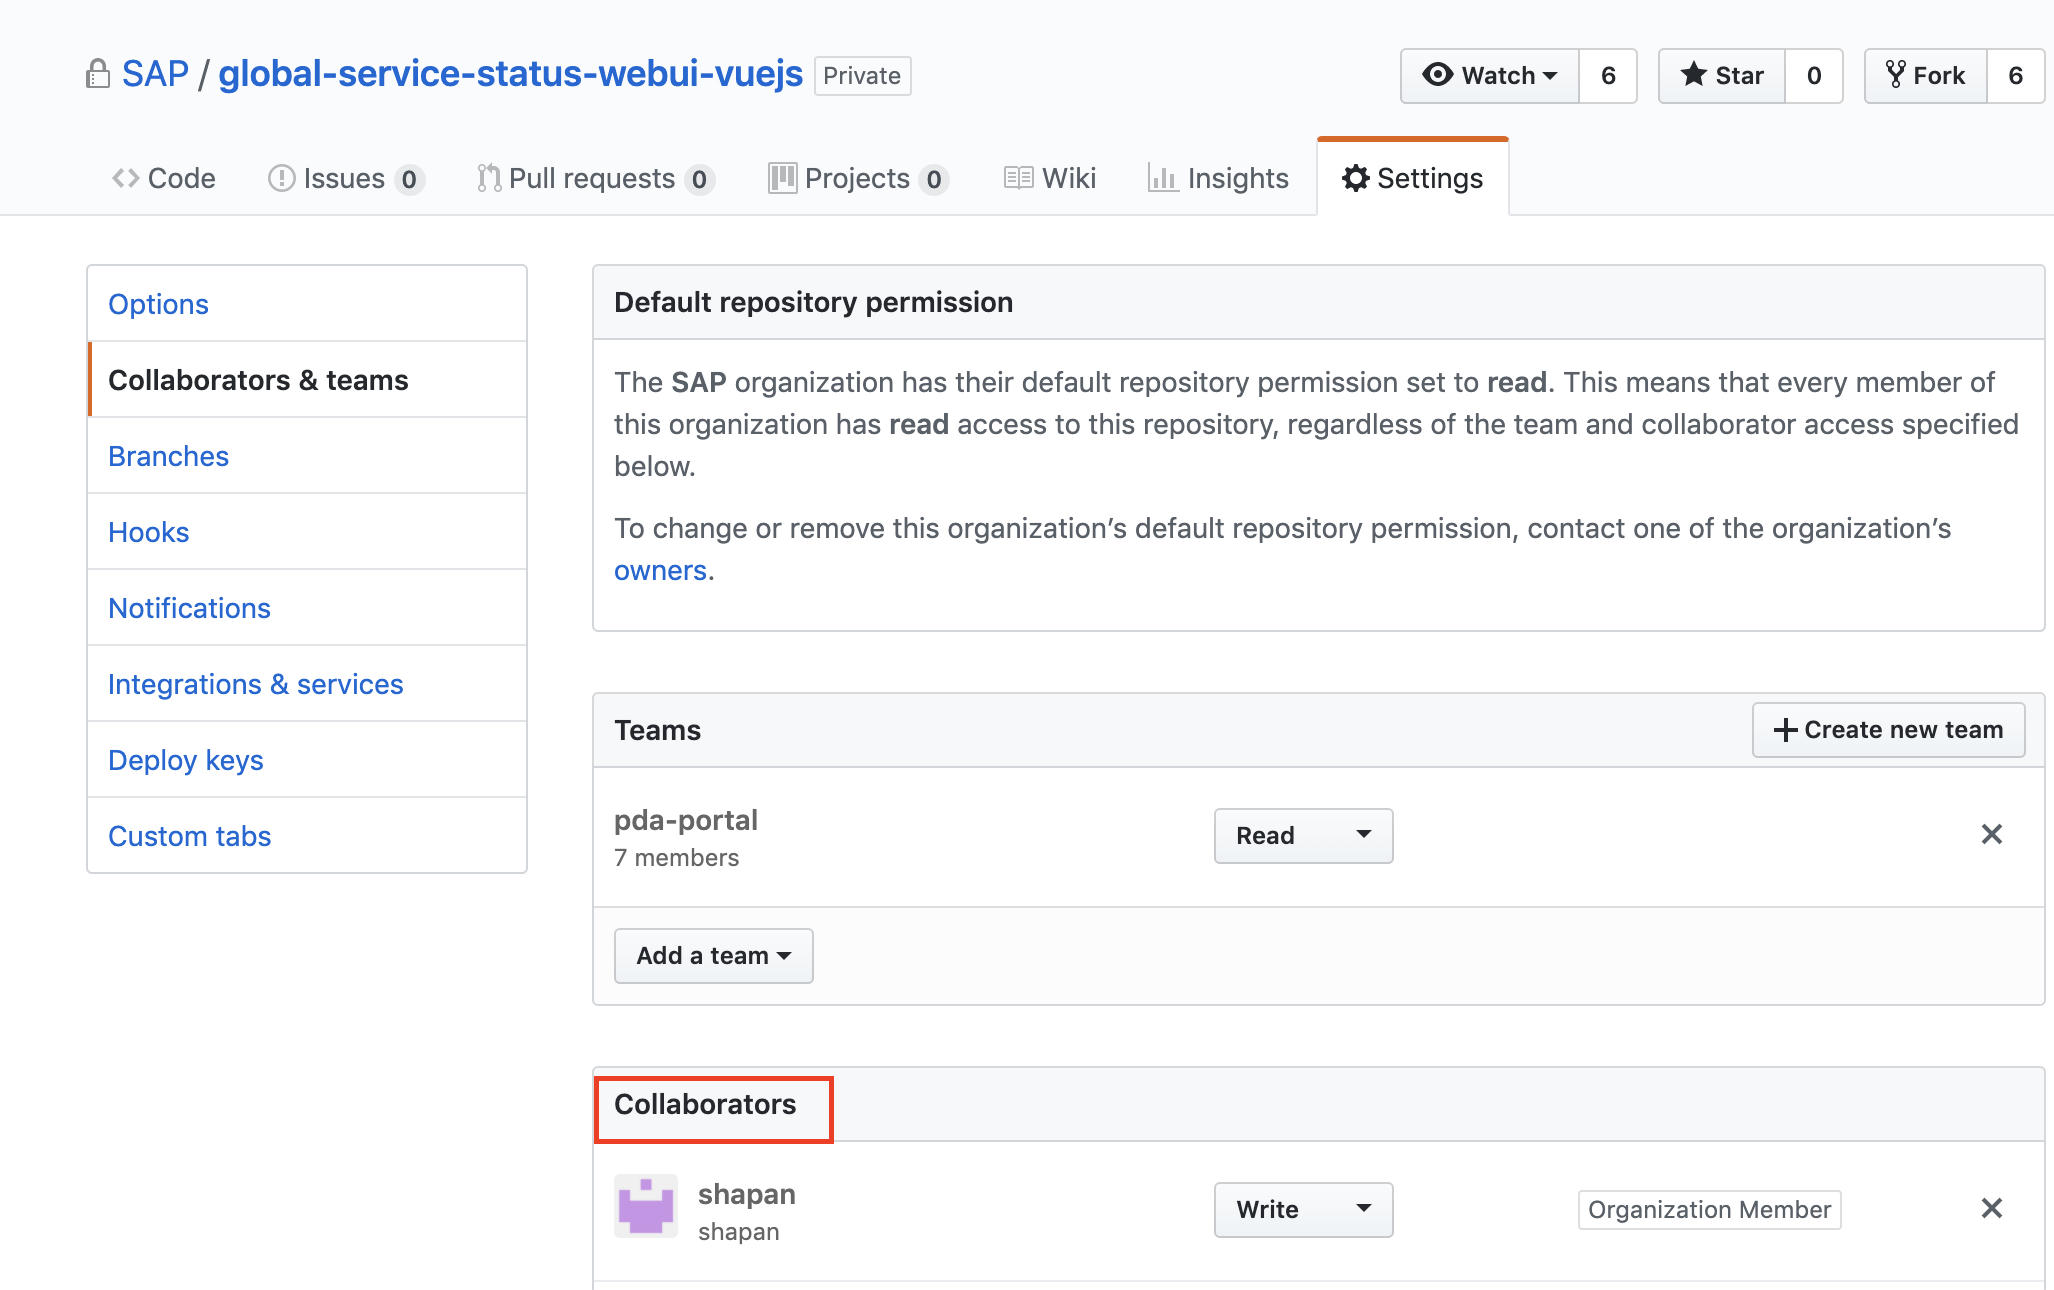
Task: Open the Pull requests tab
Action: (595, 178)
